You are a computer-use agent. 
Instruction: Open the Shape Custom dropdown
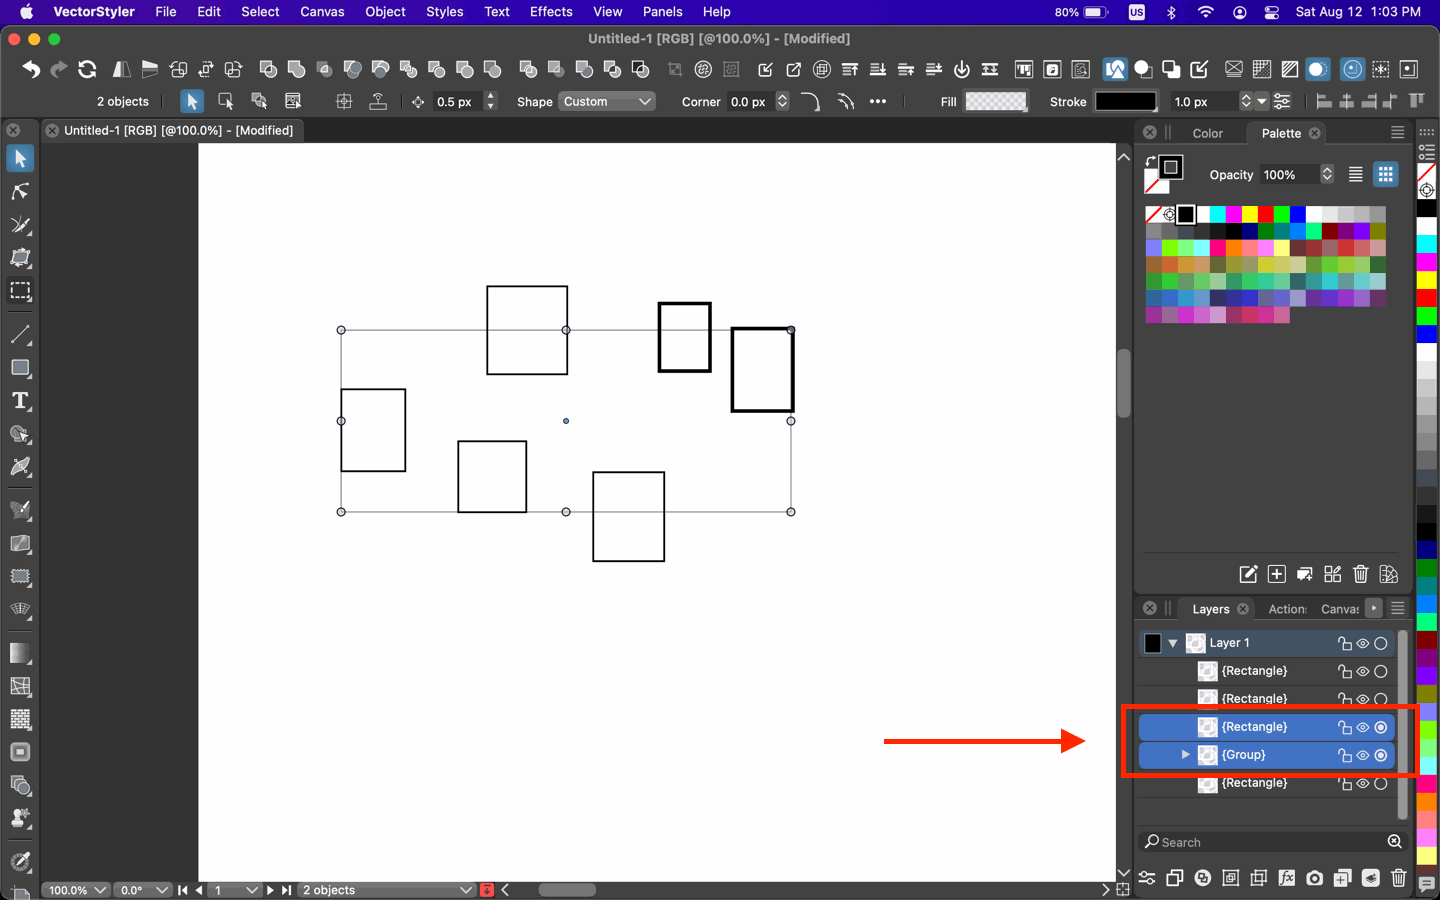607,101
